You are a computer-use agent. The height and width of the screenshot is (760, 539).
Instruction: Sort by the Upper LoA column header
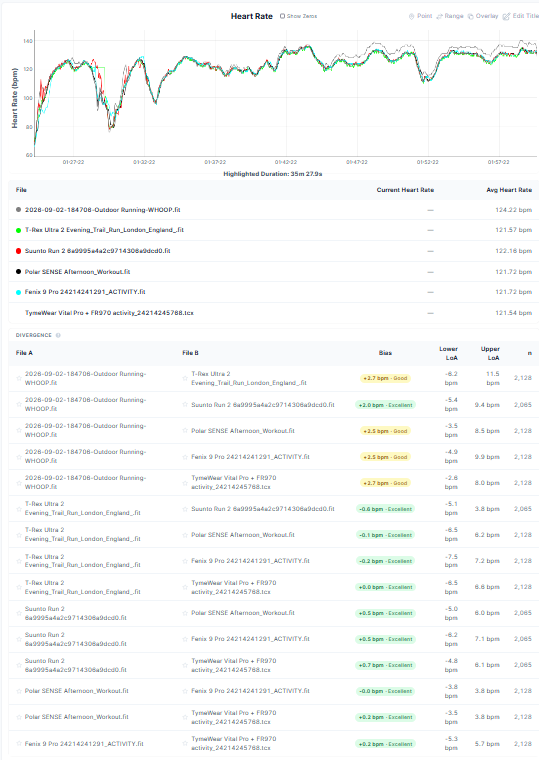490,353
